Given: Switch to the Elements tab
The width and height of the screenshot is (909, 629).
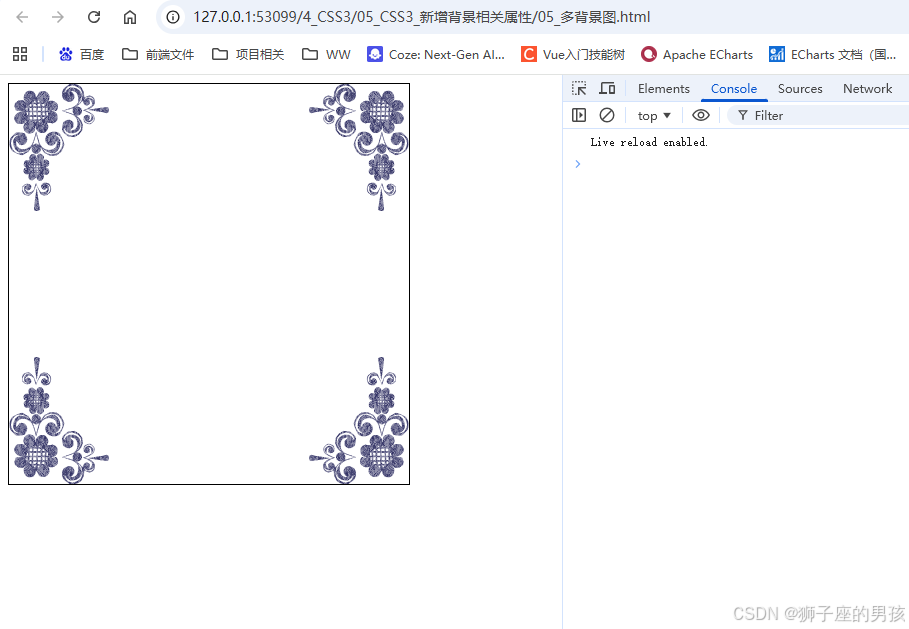Looking at the screenshot, I should tap(664, 89).
